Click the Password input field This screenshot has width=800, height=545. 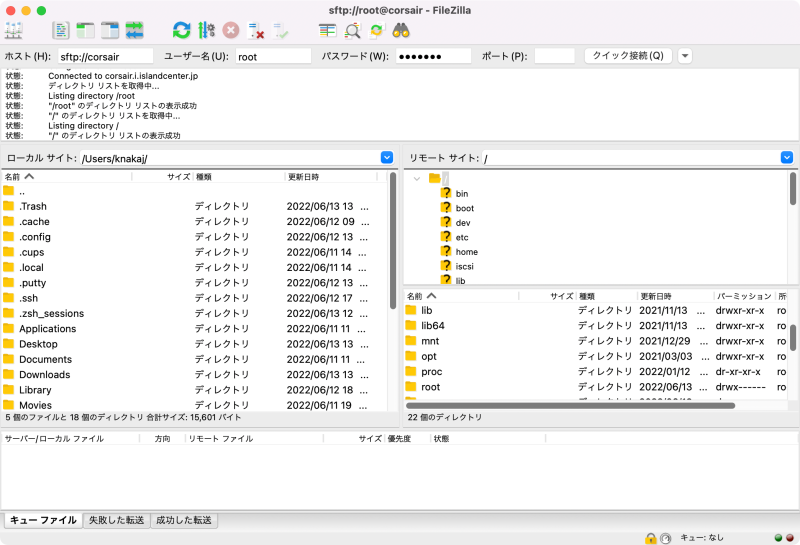coord(433,56)
